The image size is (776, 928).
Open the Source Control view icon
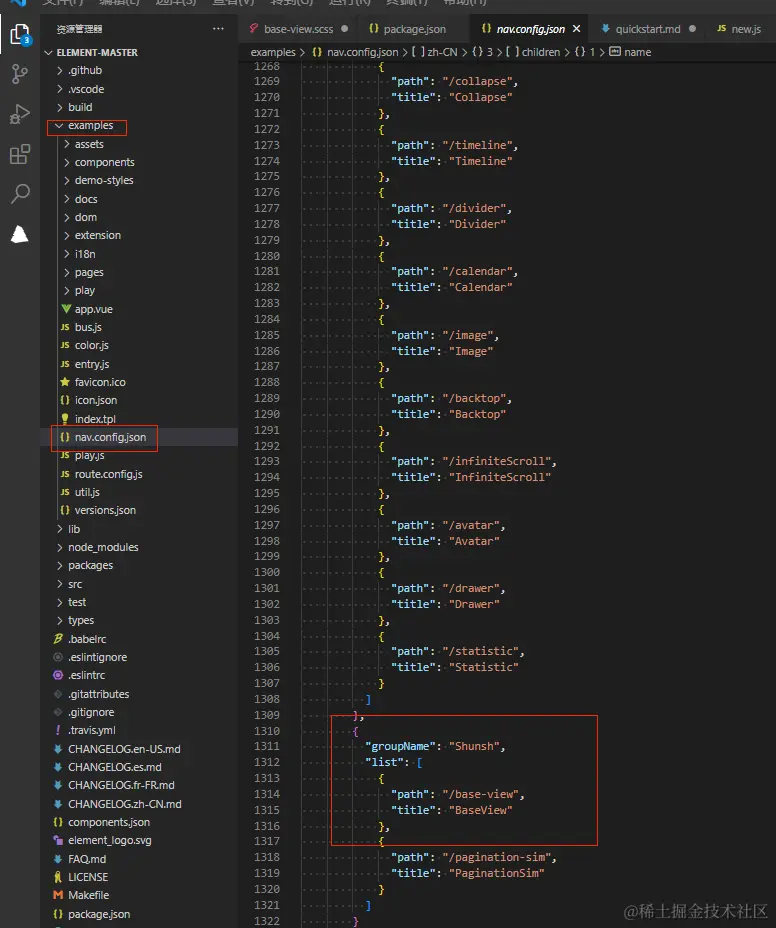coord(20,74)
